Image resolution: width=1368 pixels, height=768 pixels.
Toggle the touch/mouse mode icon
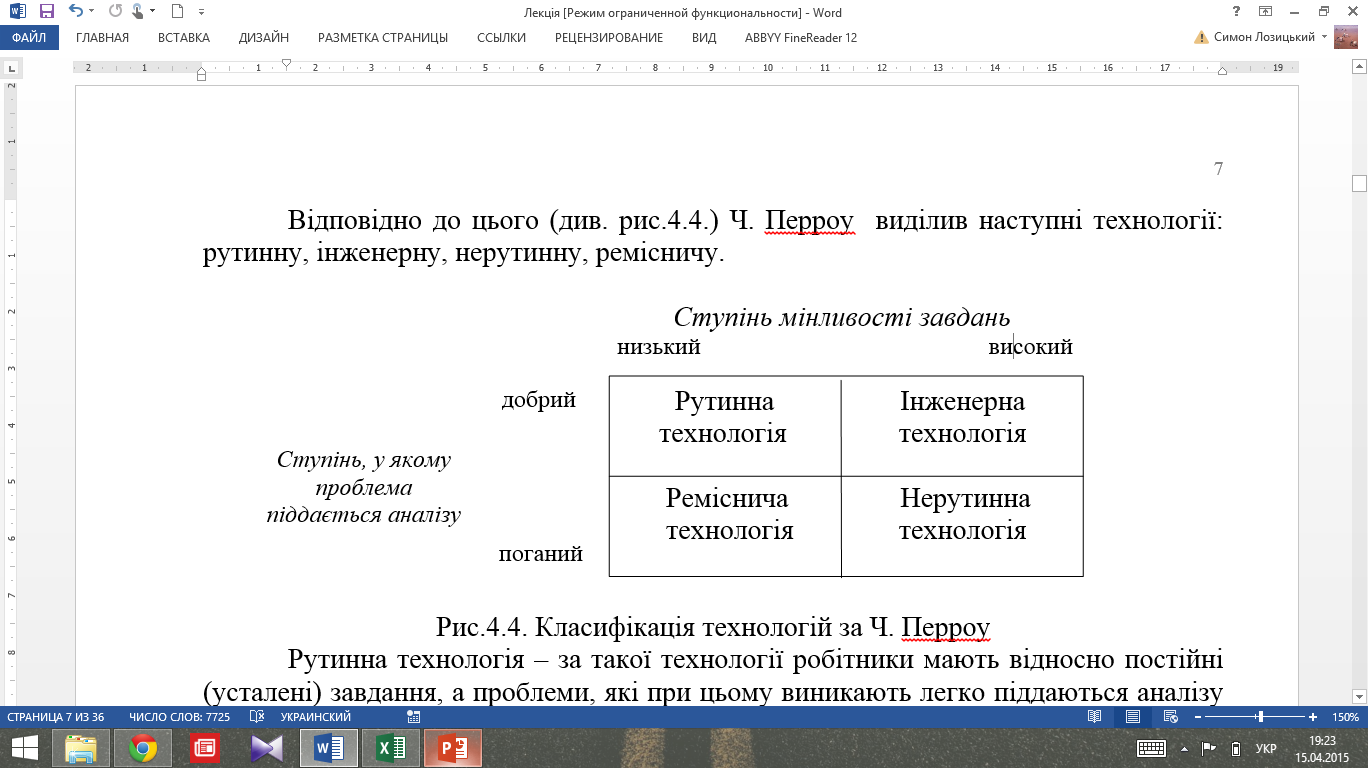[x=137, y=12]
